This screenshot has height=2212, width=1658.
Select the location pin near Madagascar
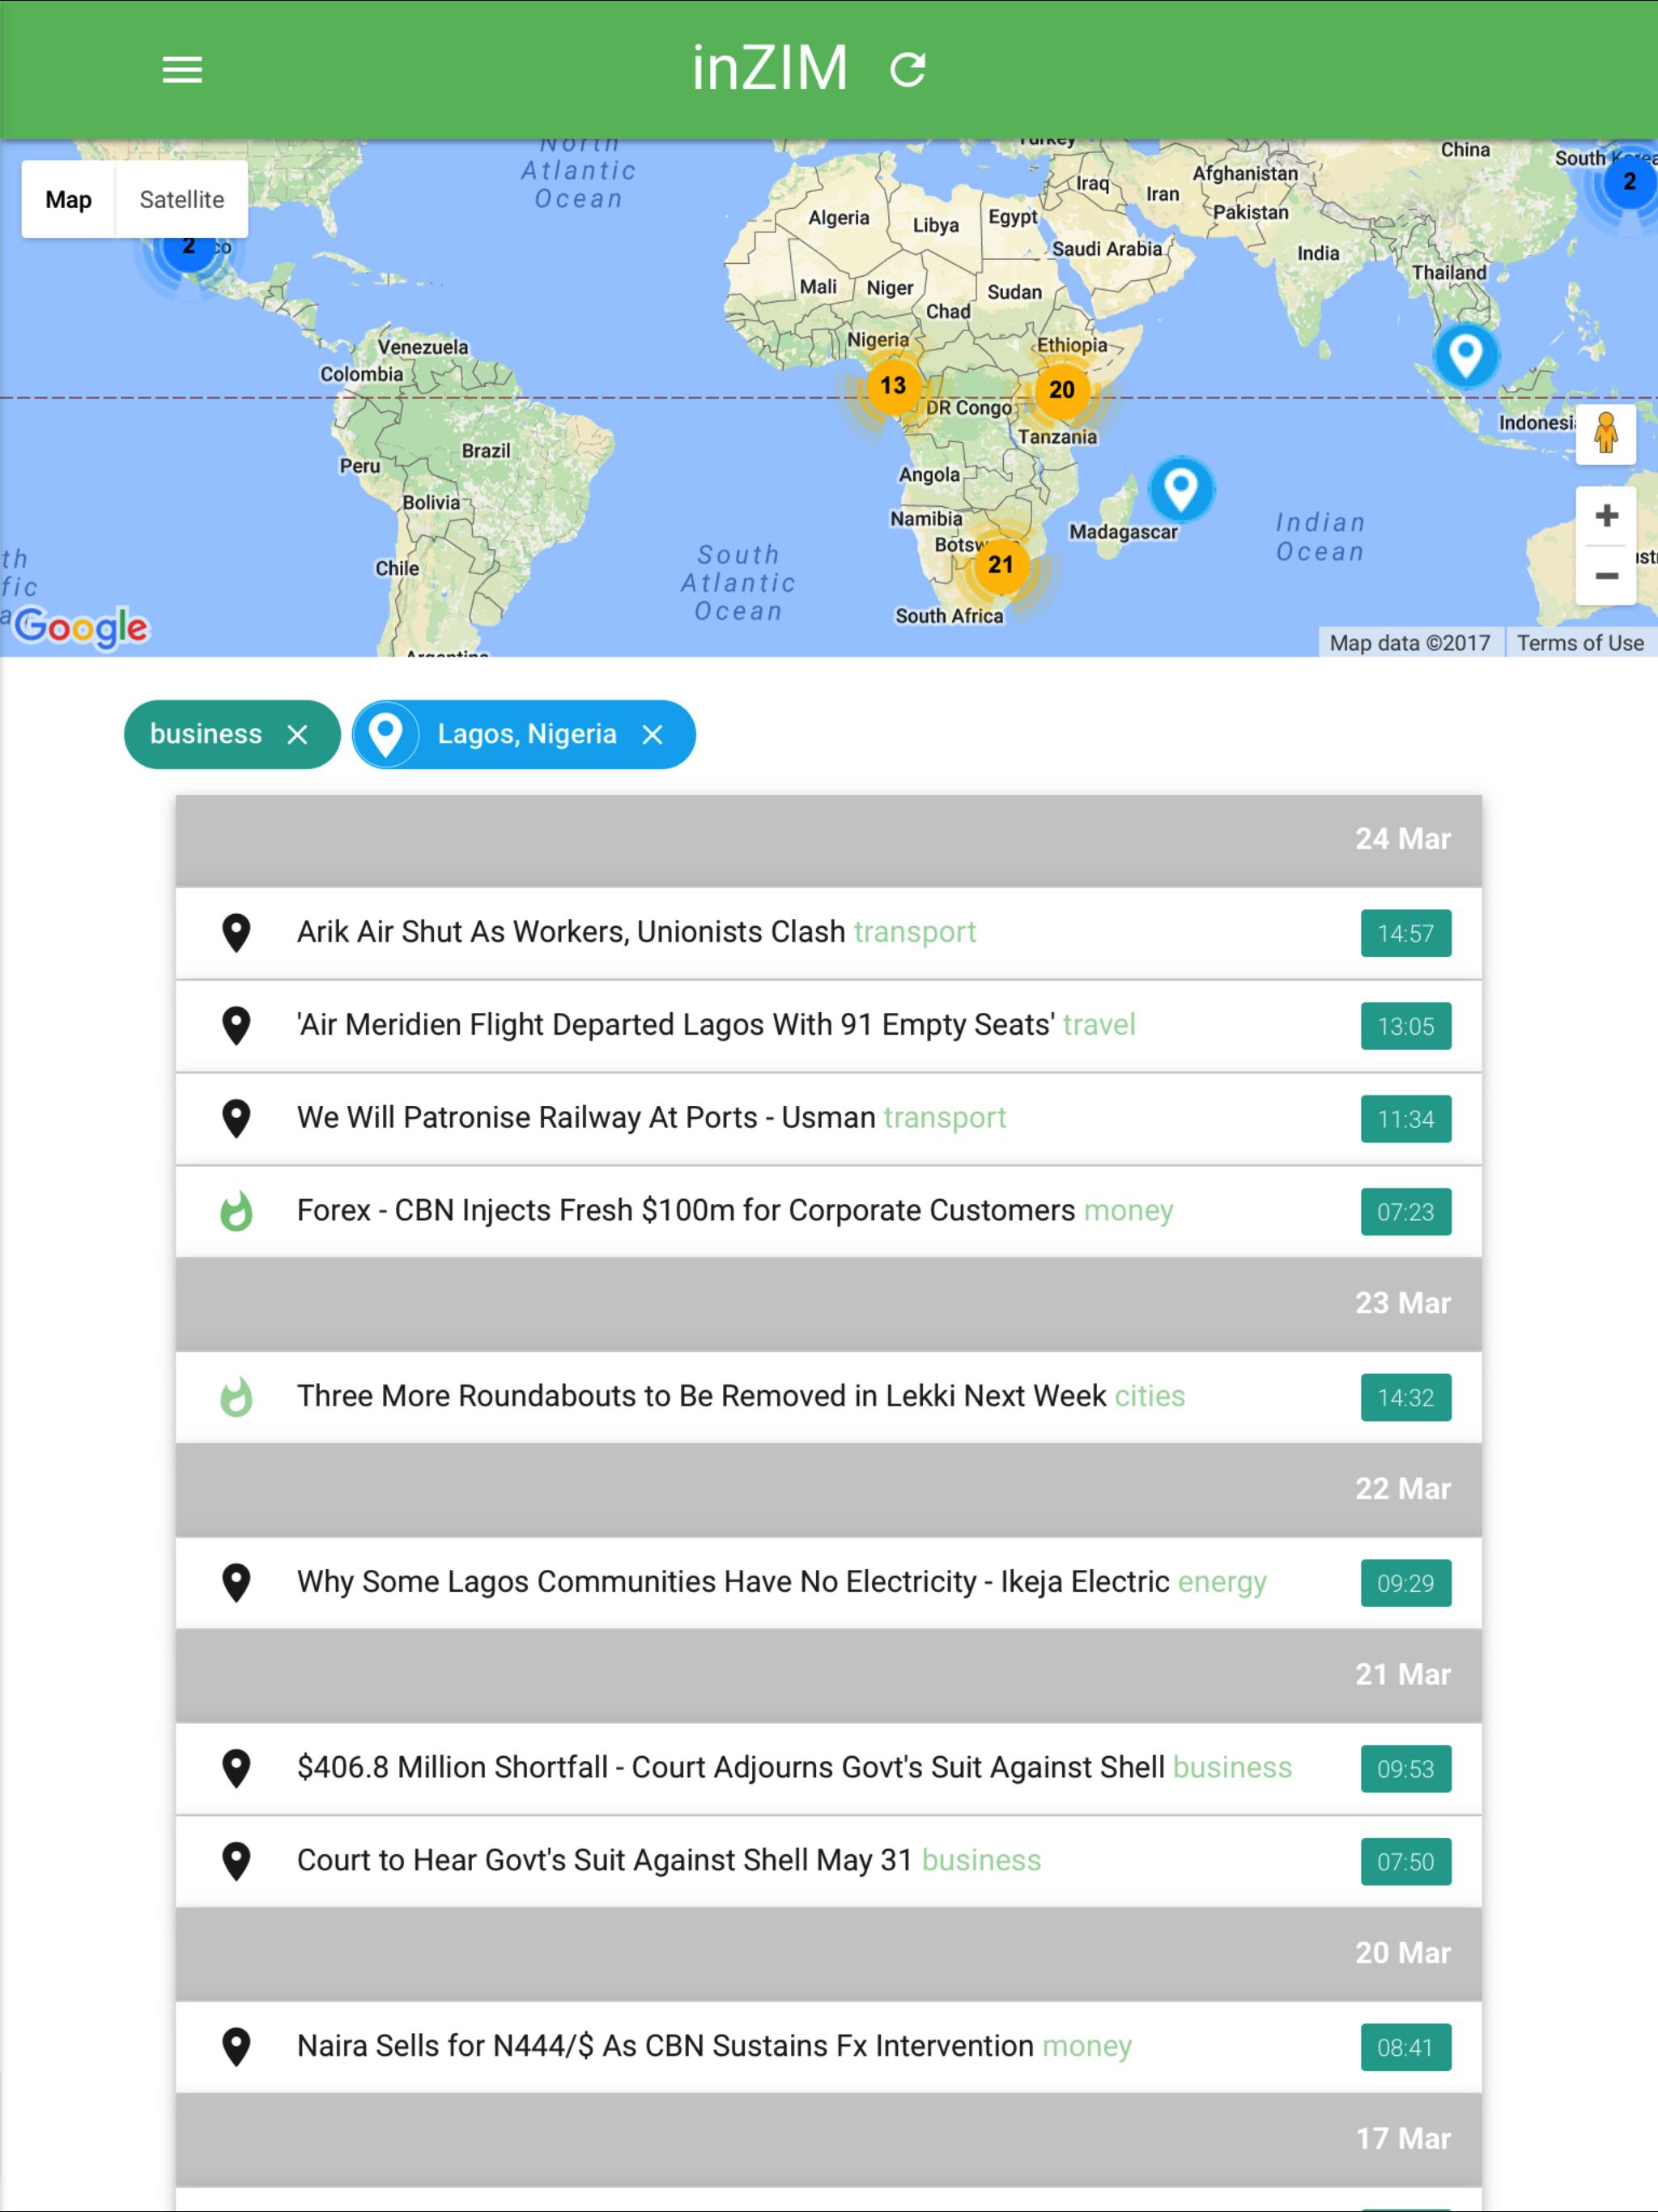click(1181, 488)
